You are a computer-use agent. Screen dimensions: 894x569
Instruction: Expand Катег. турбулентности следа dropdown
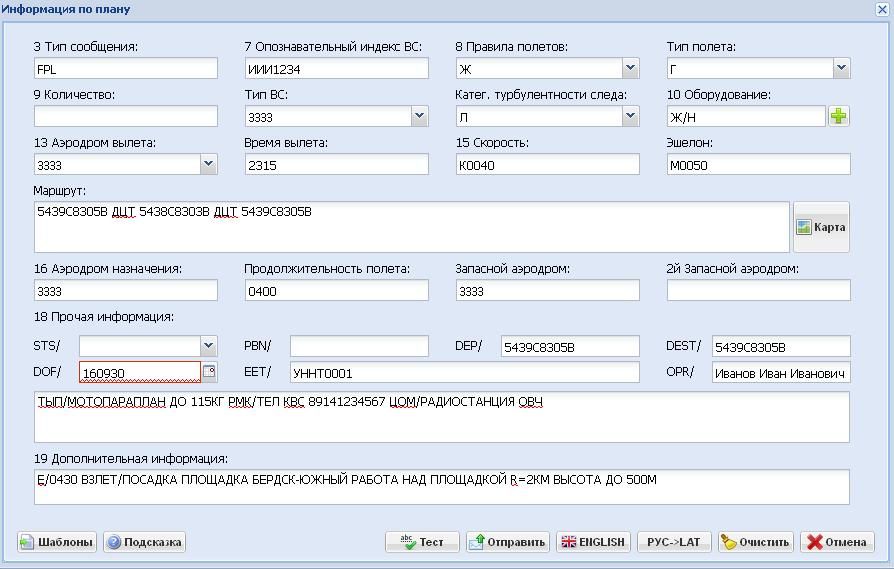[630, 117]
